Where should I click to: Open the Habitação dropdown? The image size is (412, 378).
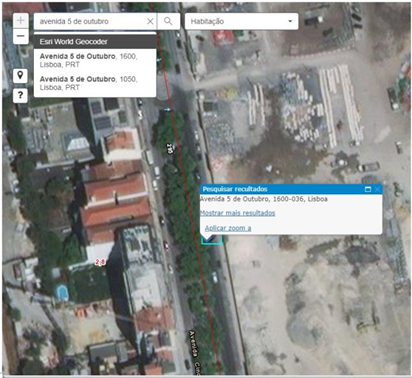(x=241, y=21)
